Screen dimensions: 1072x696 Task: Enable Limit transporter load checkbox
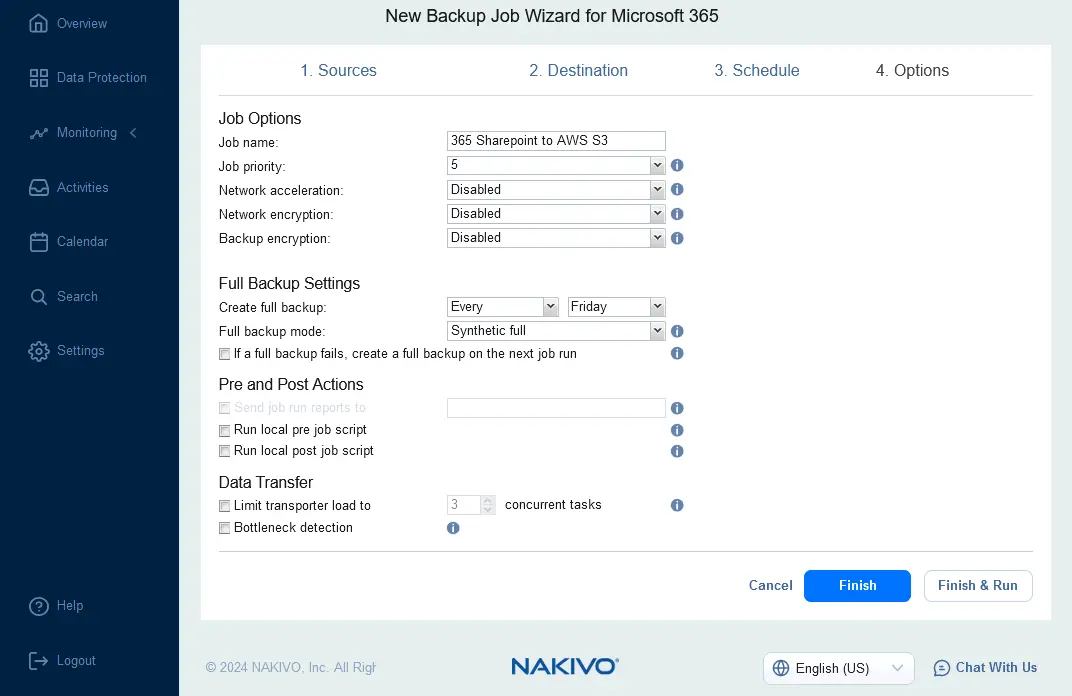point(224,506)
